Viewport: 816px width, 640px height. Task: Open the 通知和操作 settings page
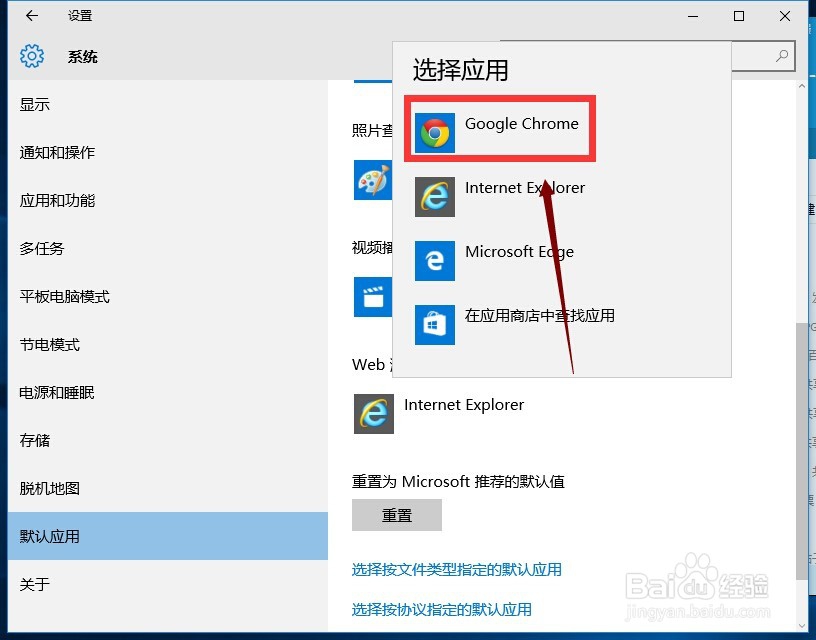pos(168,152)
